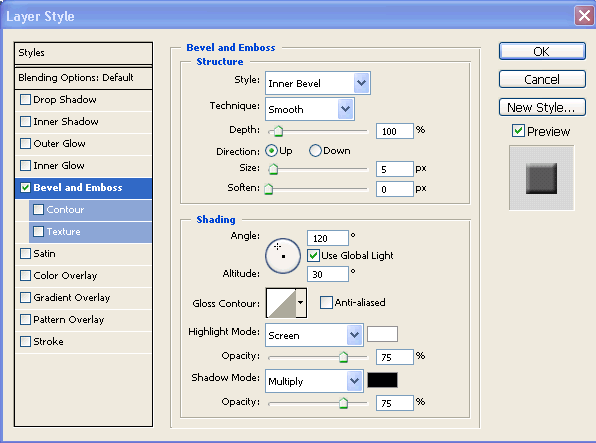Click the New Style... button
The image size is (596, 443).
[542, 107]
